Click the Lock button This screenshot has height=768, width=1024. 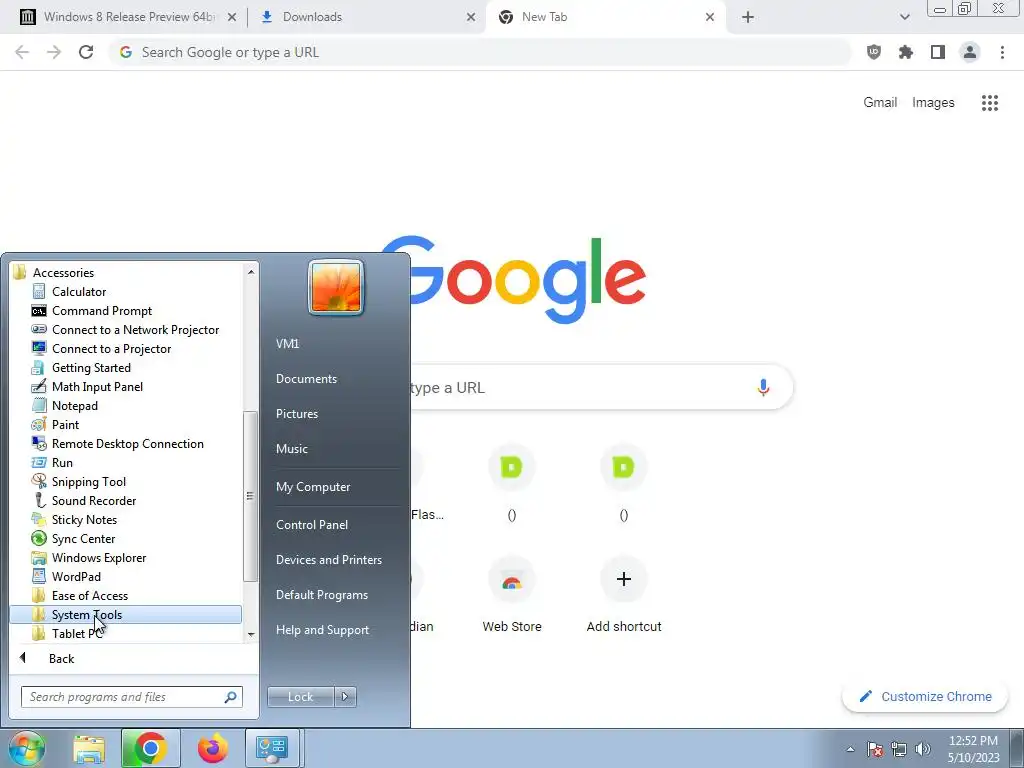click(x=300, y=697)
